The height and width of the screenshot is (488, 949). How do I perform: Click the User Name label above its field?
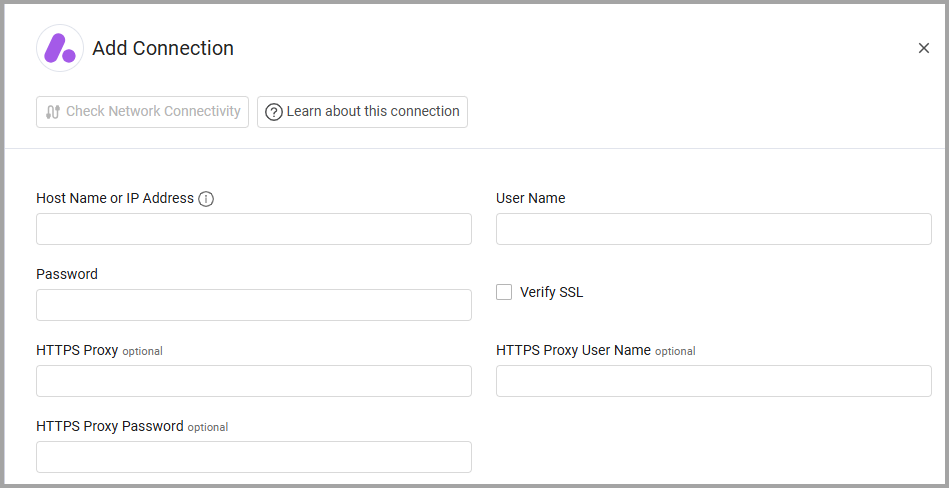tap(530, 198)
